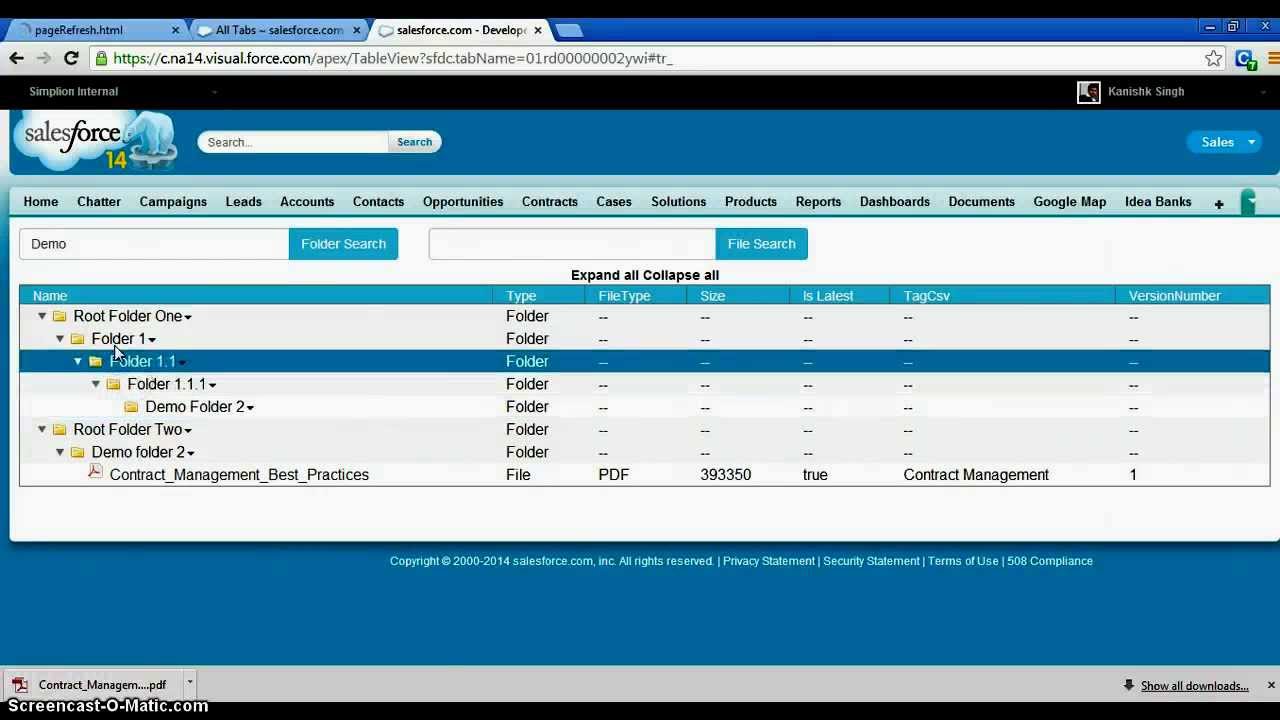Bookmark page with the star icon
Screen dimensions: 1280x720
[x=1213, y=58]
